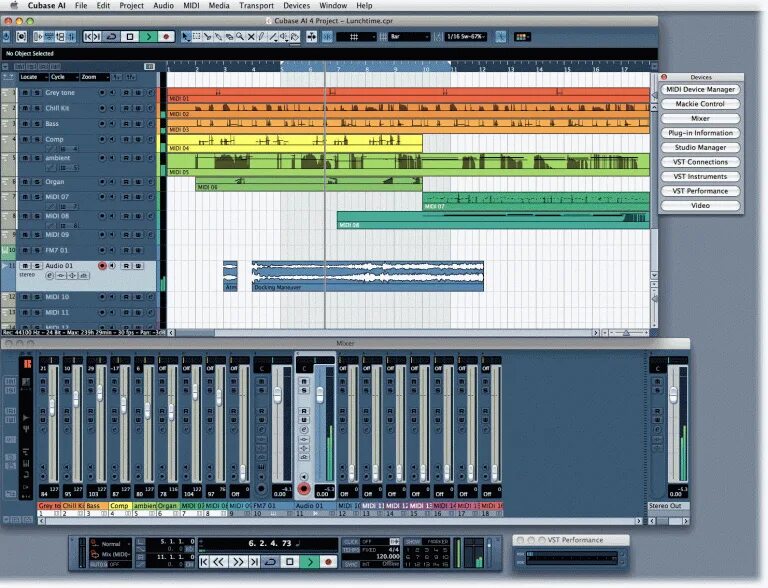Open the Cycle dropdown above track list
Image resolution: width=768 pixels, height=588 pixels.
point(64,77)
